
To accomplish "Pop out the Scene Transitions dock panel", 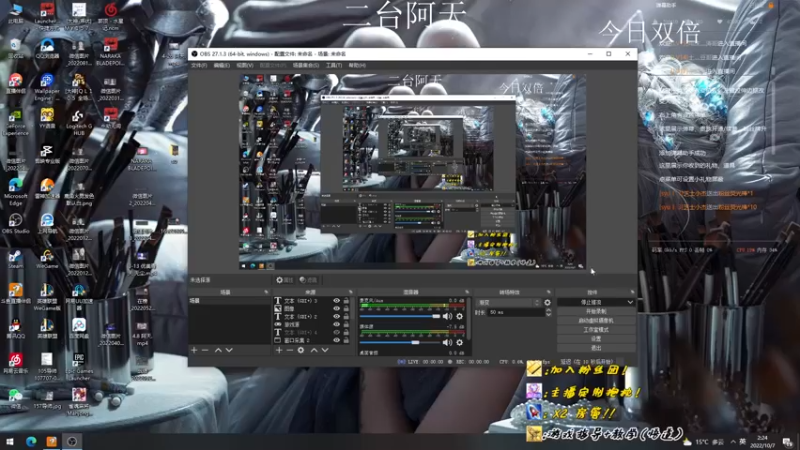I will tap(549, 292).
